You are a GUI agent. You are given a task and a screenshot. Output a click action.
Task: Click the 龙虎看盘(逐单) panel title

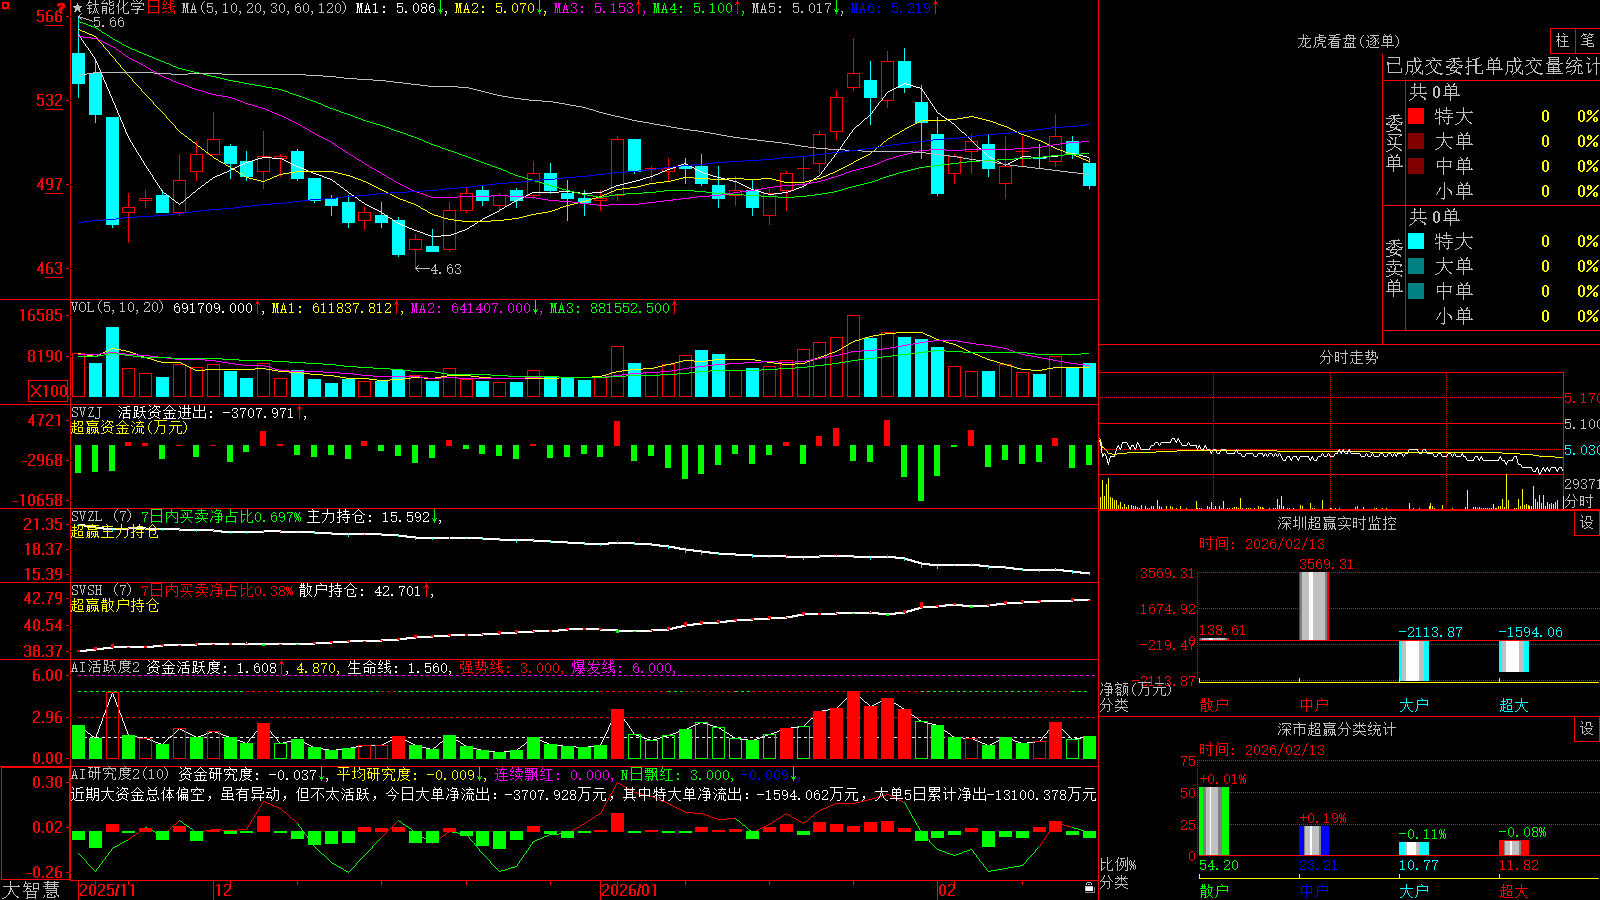coord(1348,41)
